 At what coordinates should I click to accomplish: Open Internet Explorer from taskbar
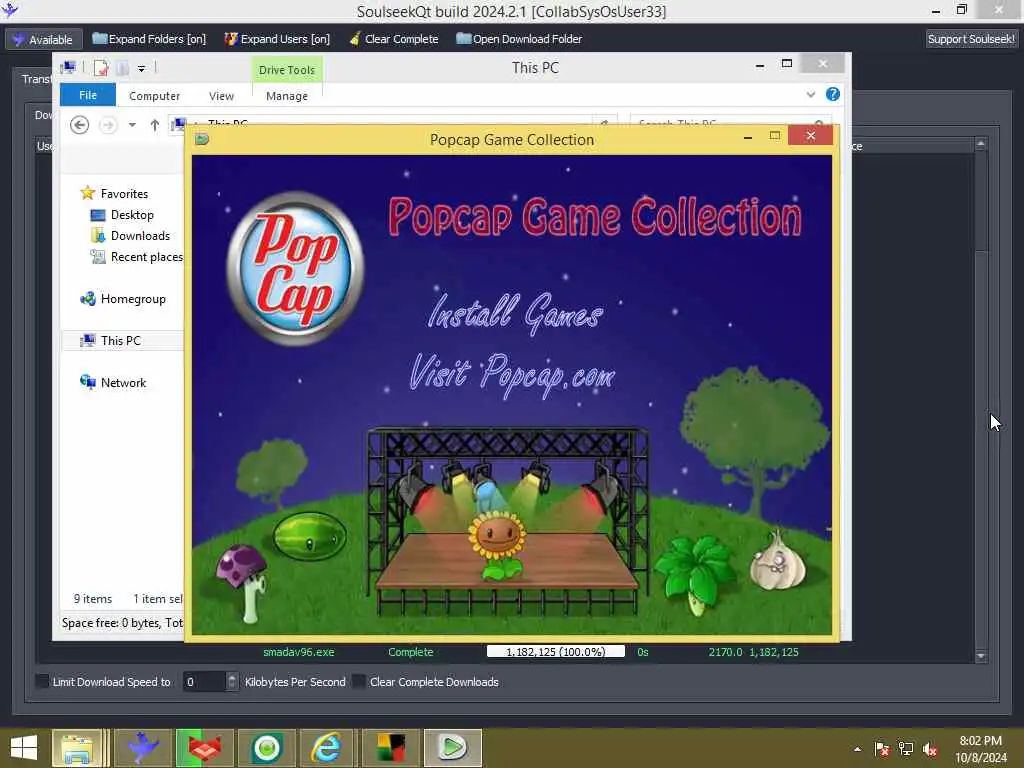click(326, 748)
